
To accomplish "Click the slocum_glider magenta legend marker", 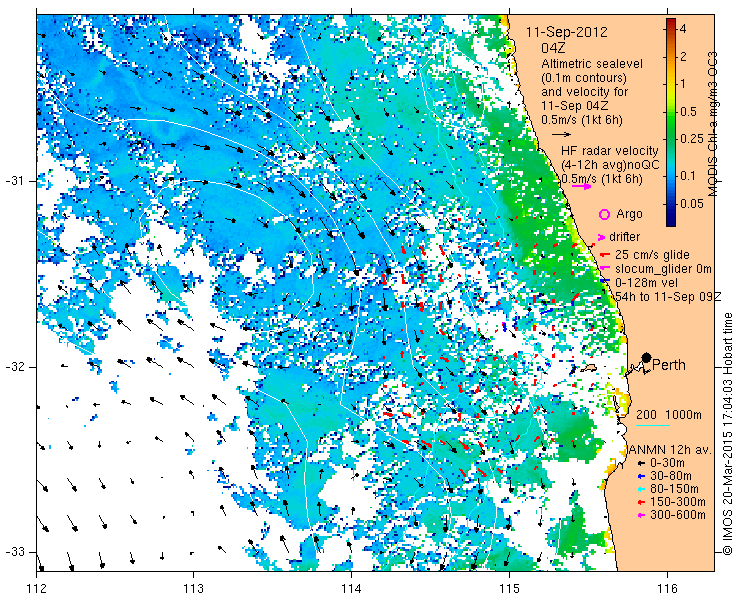I will [603, 269].
